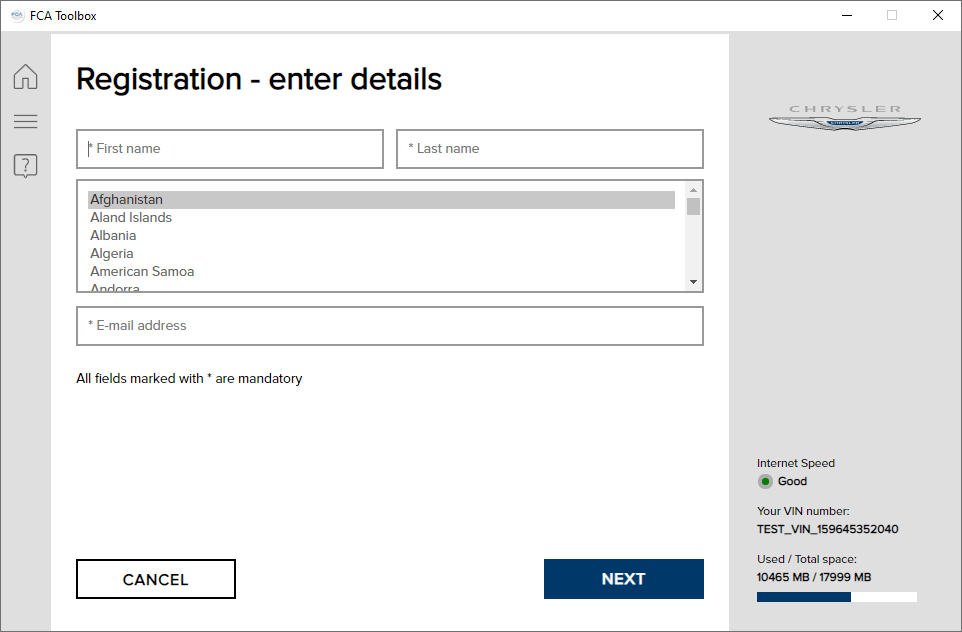Viewport: 962px width, 632px height.
Task: Click the green Internet Speed indicator
Action: (765, 481)
